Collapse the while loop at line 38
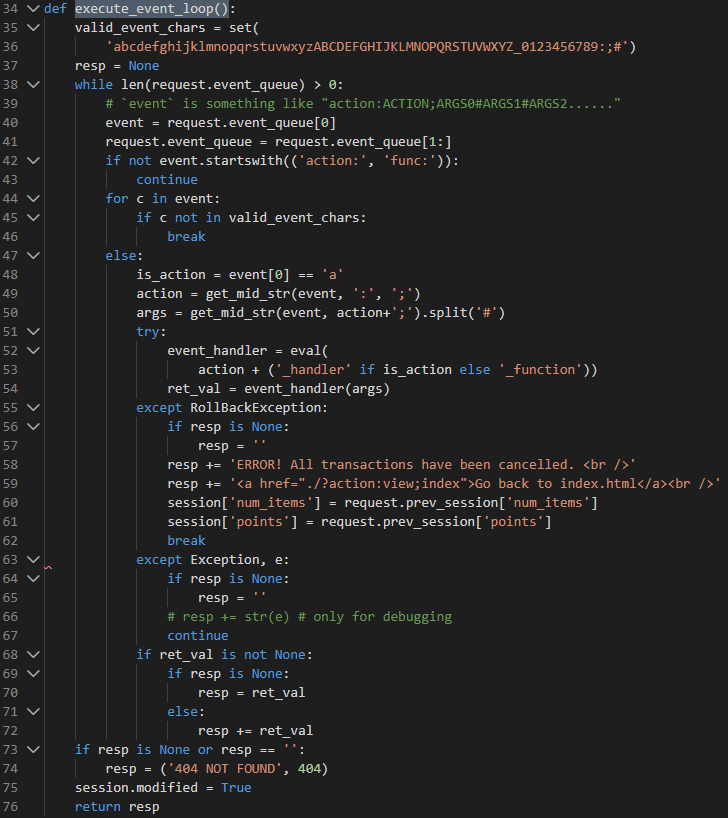728x818 pixels. coord(33,85)
